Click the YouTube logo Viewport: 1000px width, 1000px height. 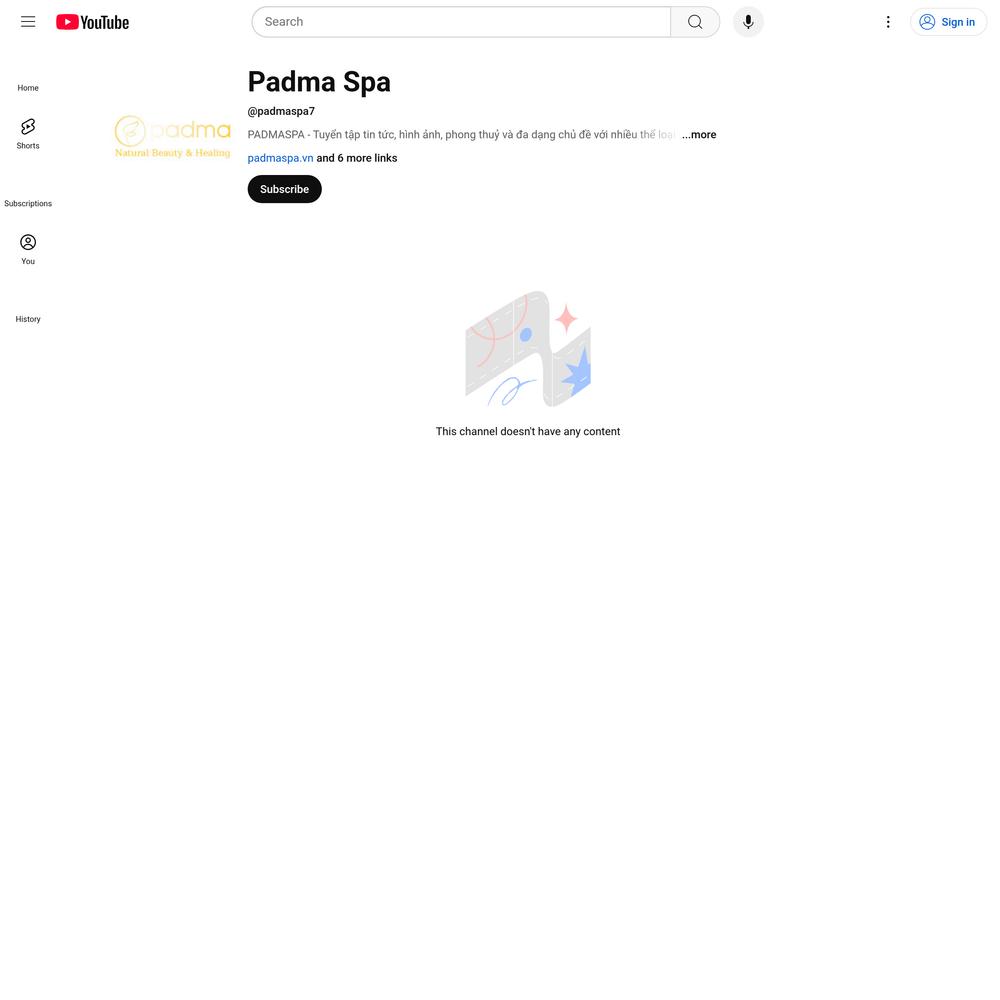coord(92,22)
